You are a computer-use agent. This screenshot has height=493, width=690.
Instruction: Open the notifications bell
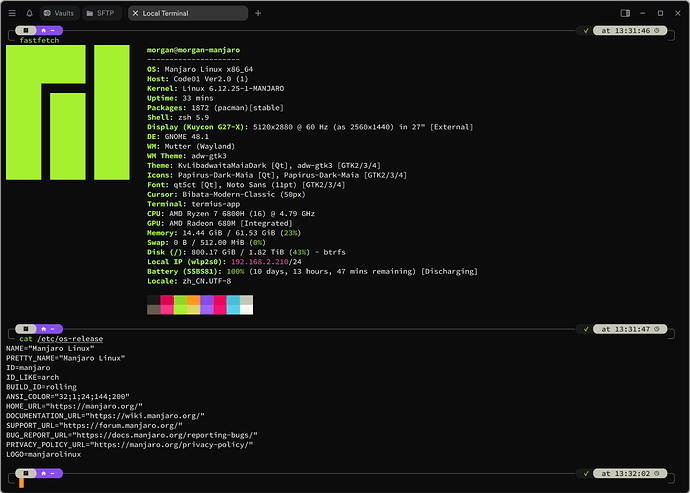[x=29, y=13]
